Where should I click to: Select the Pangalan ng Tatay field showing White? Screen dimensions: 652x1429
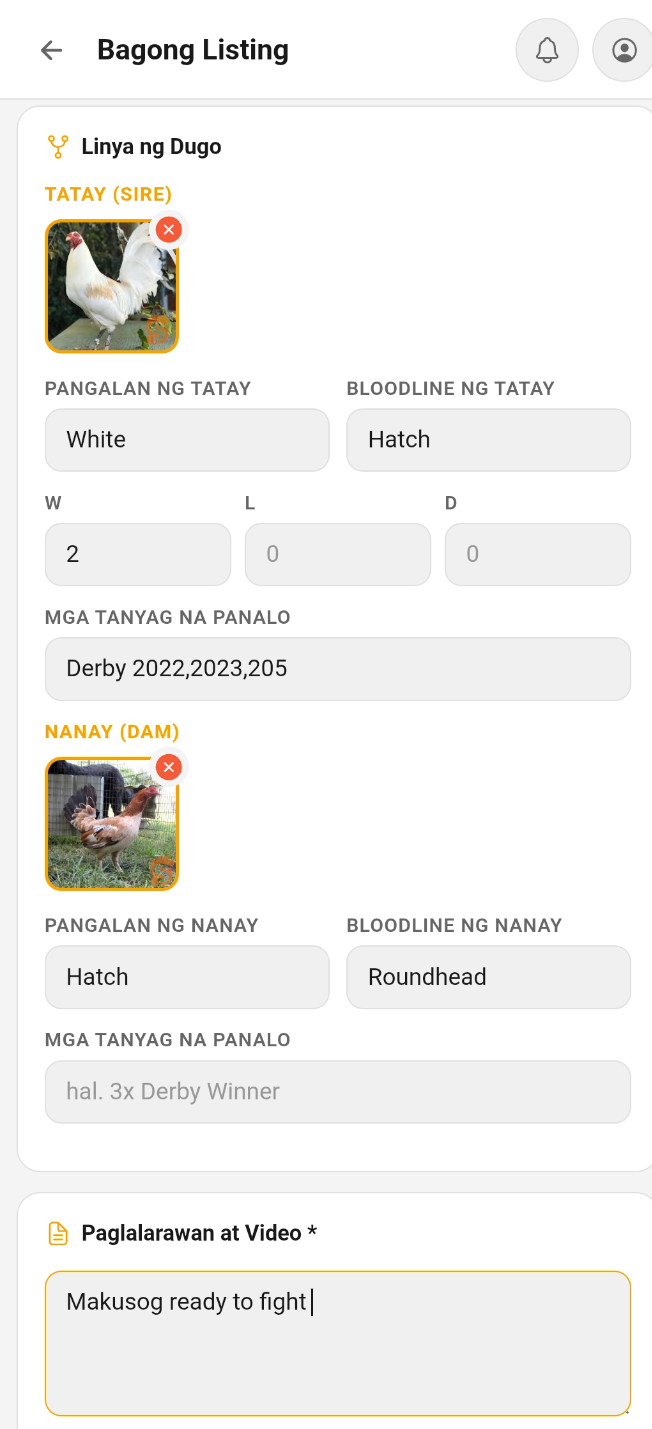click(186, 440)
